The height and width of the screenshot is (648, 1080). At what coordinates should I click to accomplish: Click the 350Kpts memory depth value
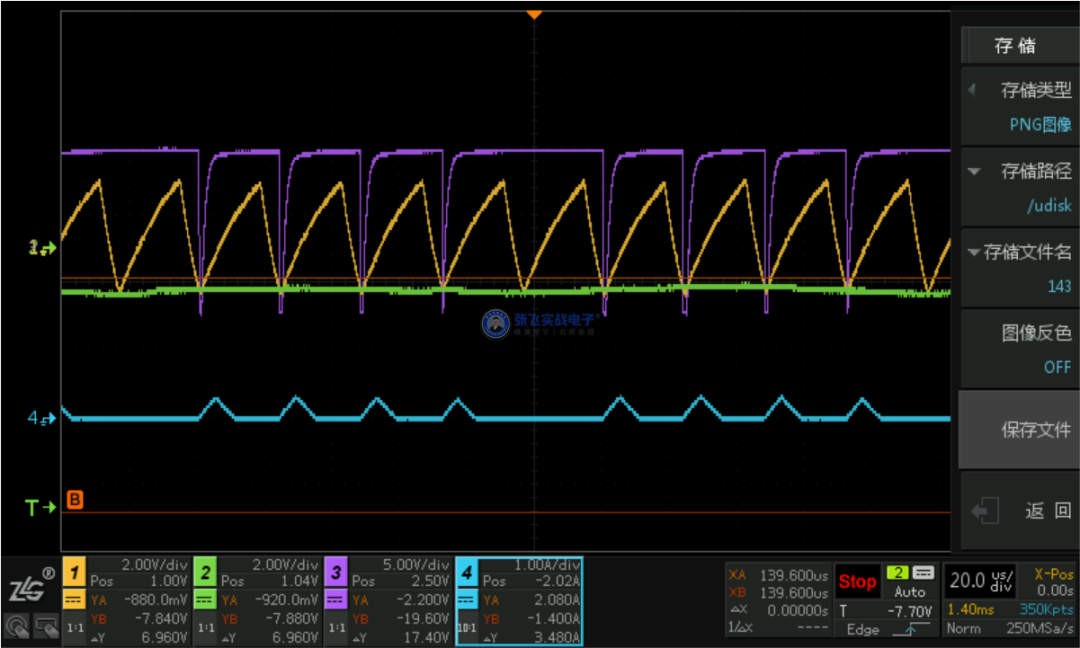click(x=1046, y=609)
